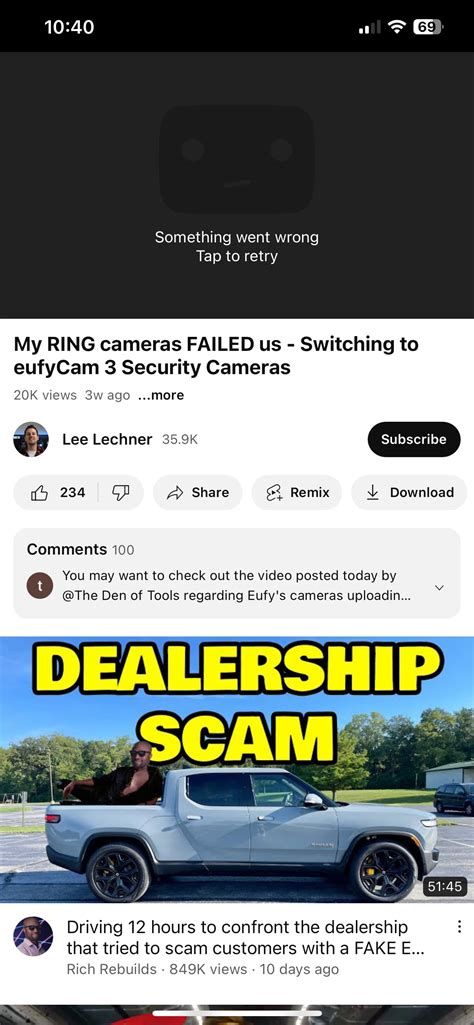
Task: Tap the video title about RING cameras
Action: click(x=216, y=356)
